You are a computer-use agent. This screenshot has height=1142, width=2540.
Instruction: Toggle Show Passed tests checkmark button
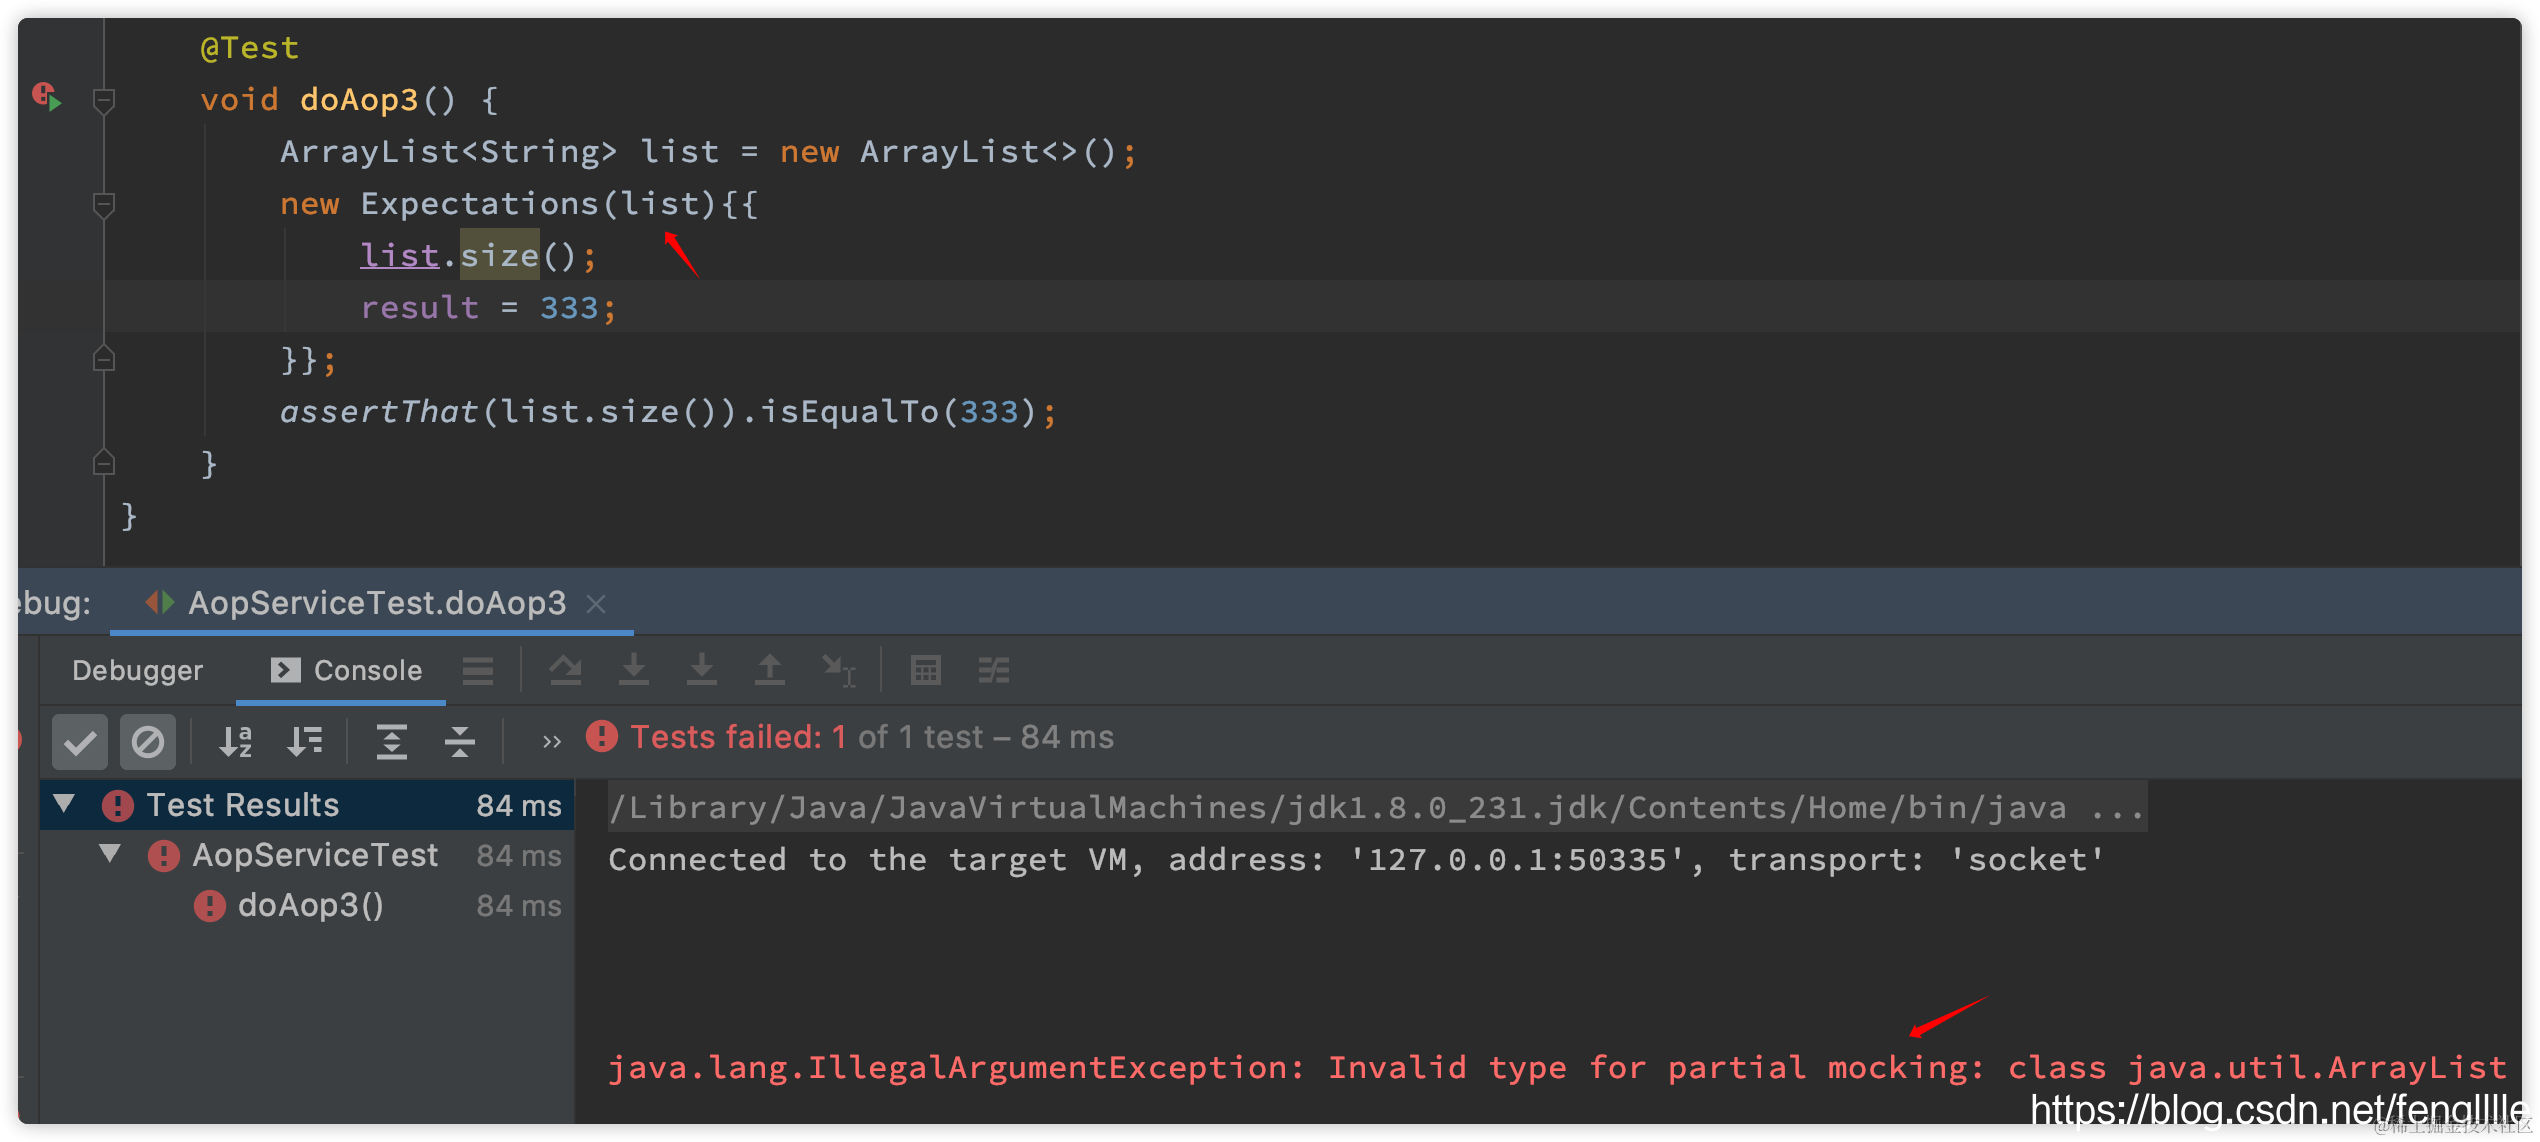coord(80,741)
